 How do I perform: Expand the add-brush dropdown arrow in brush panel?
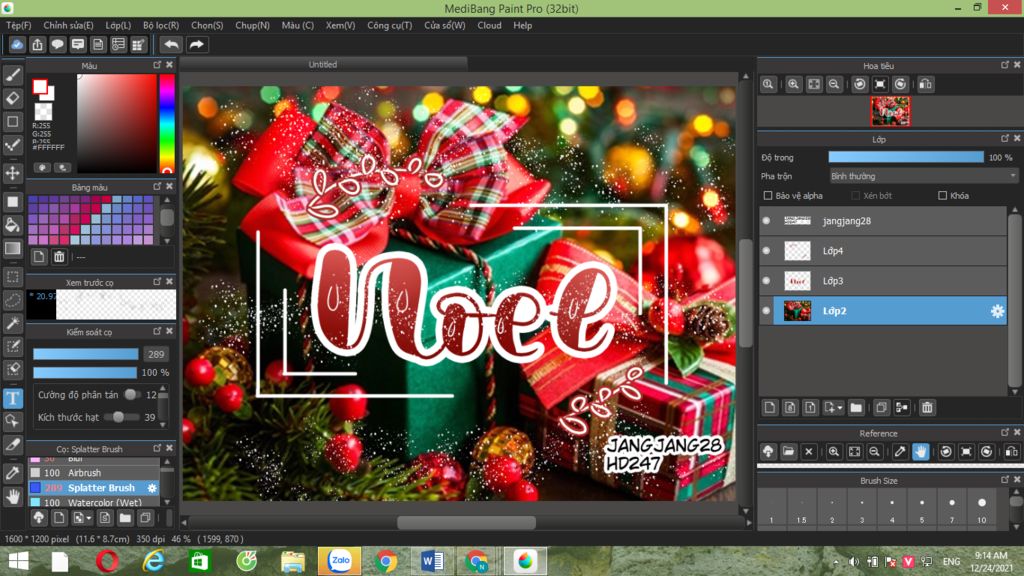[88, 519]
